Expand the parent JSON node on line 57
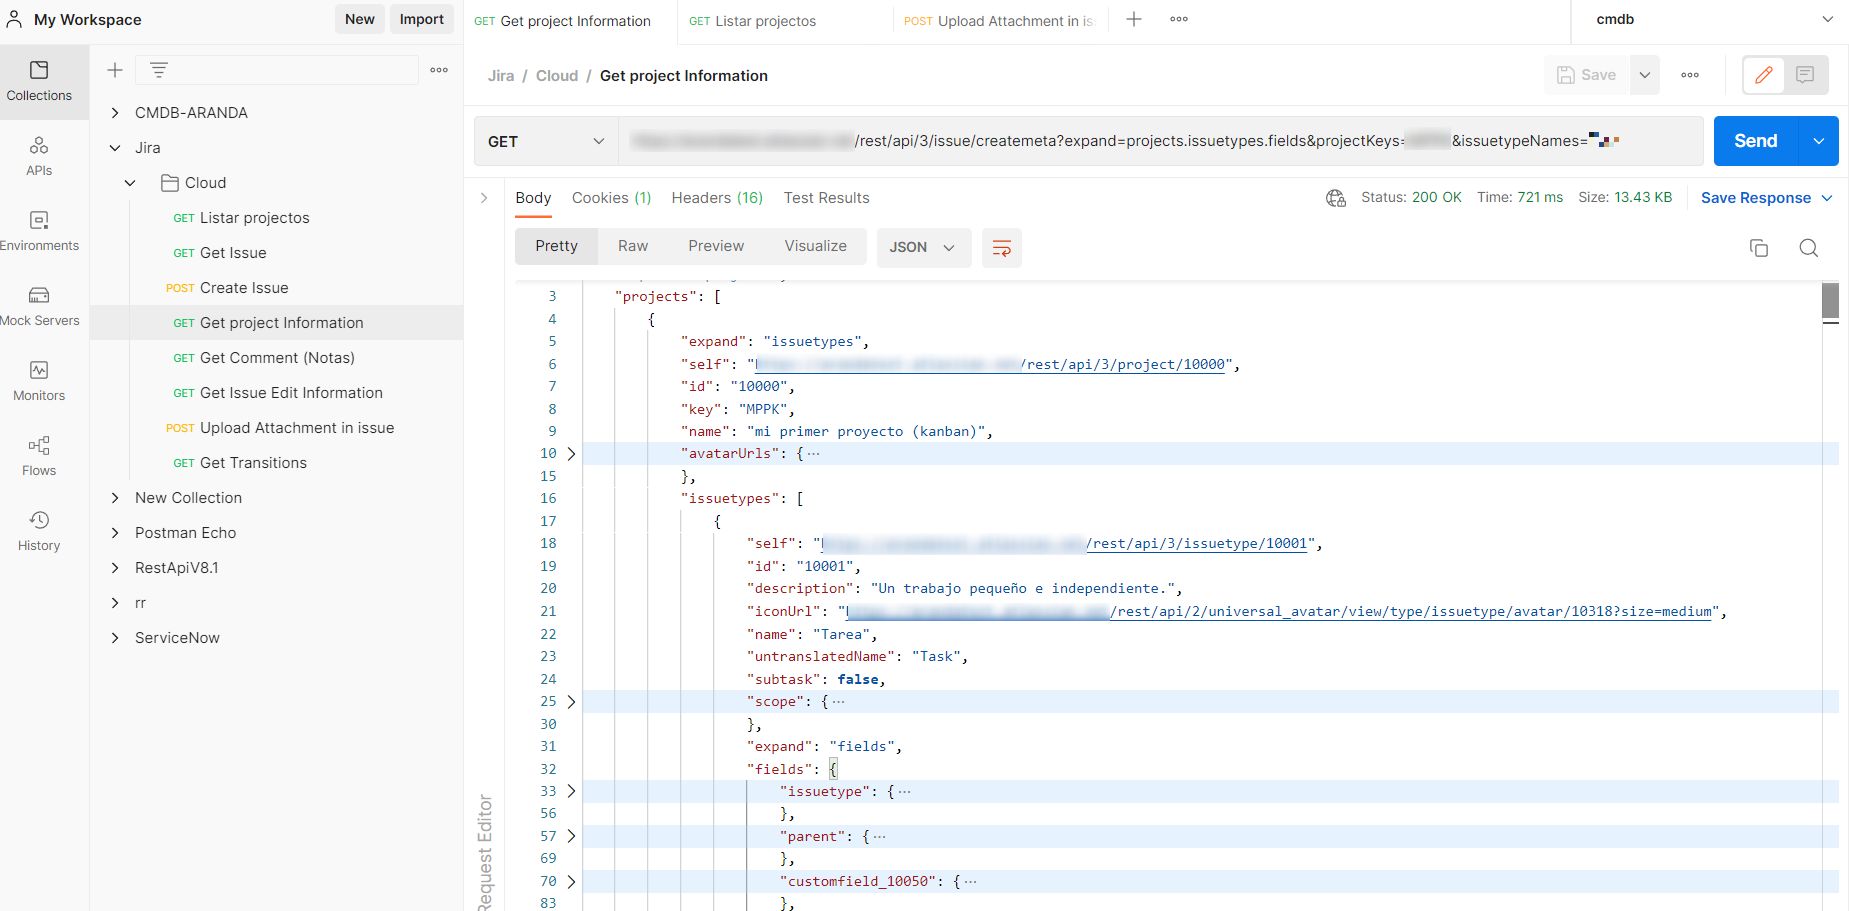 click(572, 836)
